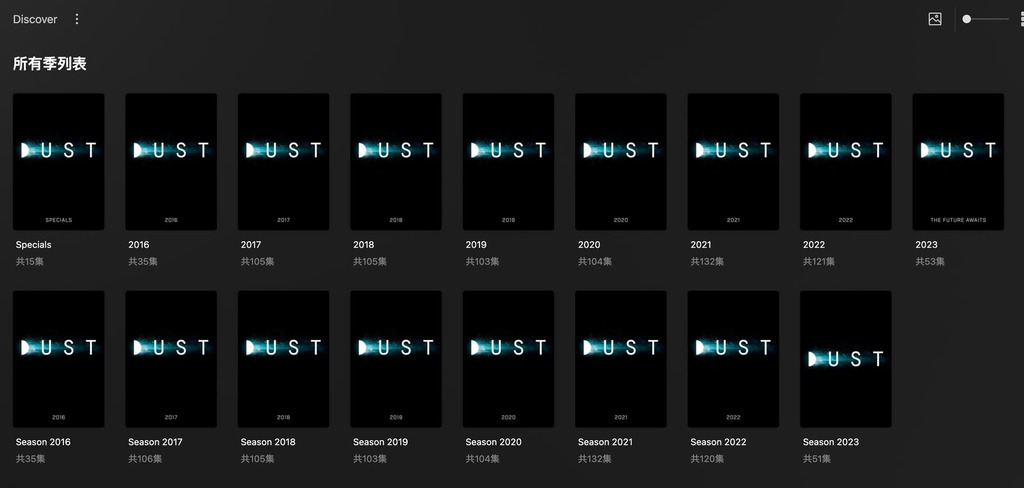
Task: Open the Season 2021 poster
Action: tap(620, 359)
